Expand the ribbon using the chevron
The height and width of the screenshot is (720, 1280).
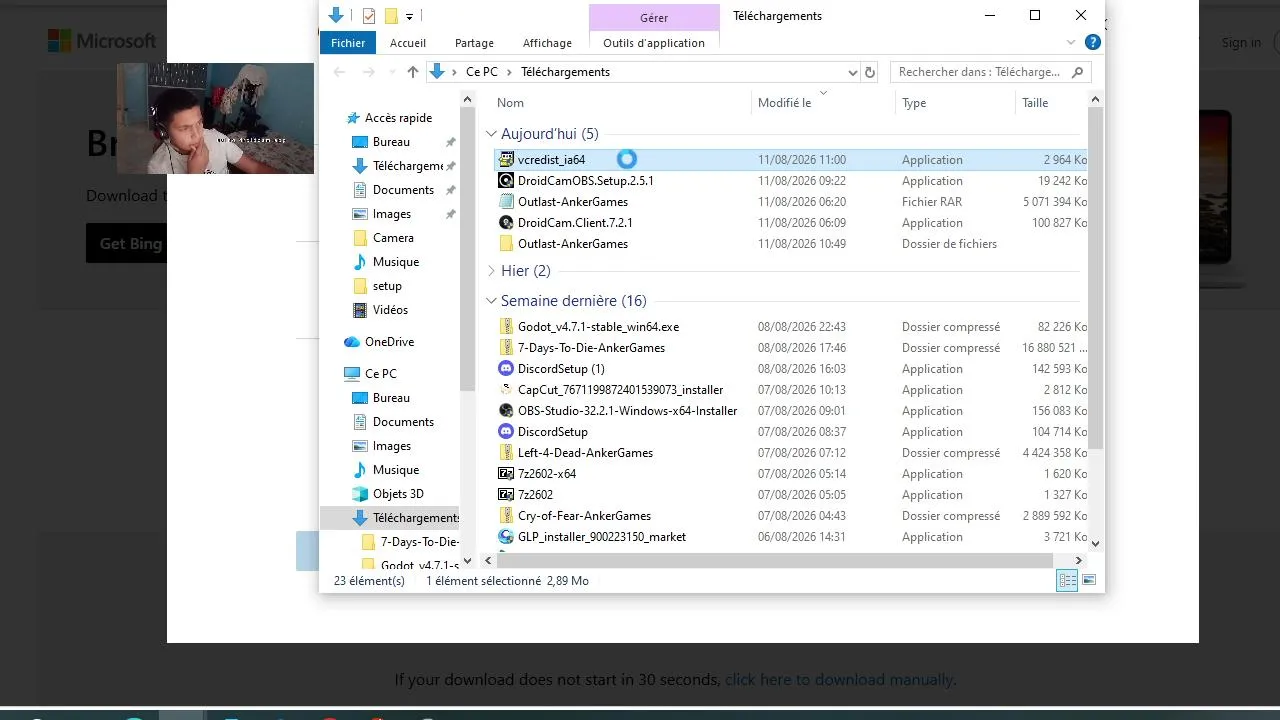[x=1071, y=43]
